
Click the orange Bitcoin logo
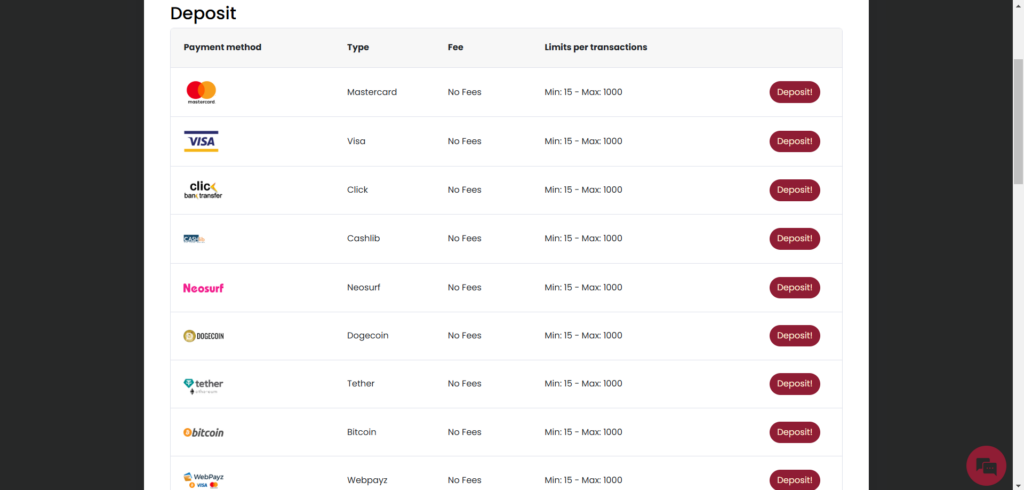pyautogui.click(x=203, y=433)
